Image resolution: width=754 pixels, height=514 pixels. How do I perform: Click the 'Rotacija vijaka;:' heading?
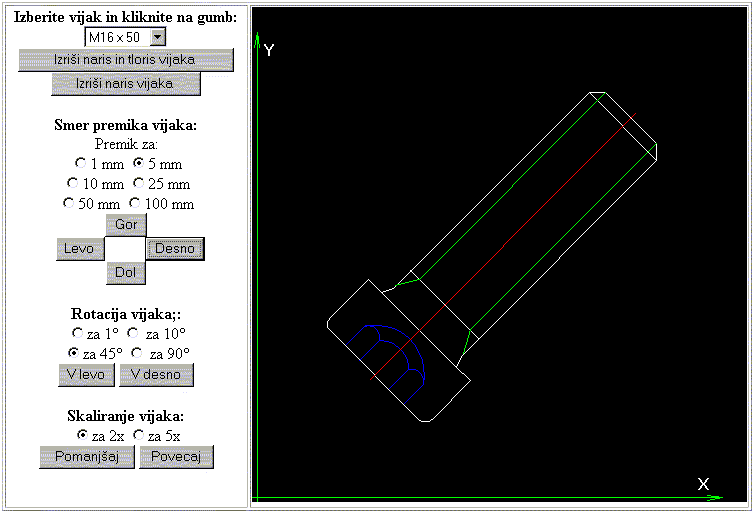(126, 314)
